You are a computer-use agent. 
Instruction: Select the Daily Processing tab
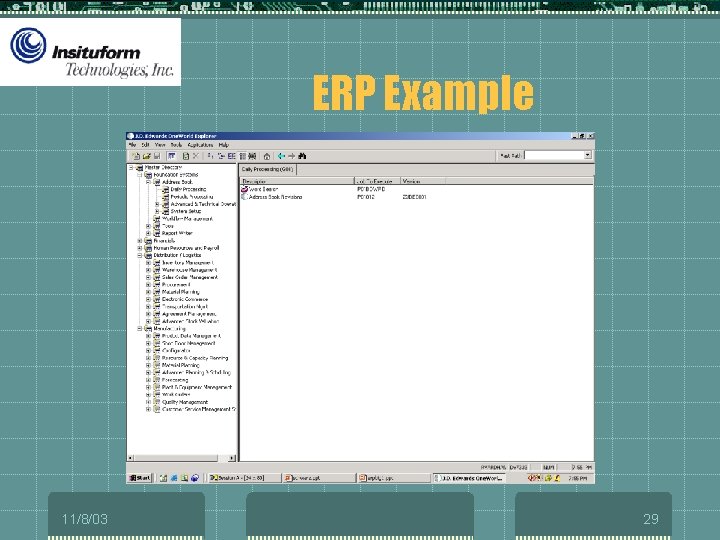click(267, 169)
